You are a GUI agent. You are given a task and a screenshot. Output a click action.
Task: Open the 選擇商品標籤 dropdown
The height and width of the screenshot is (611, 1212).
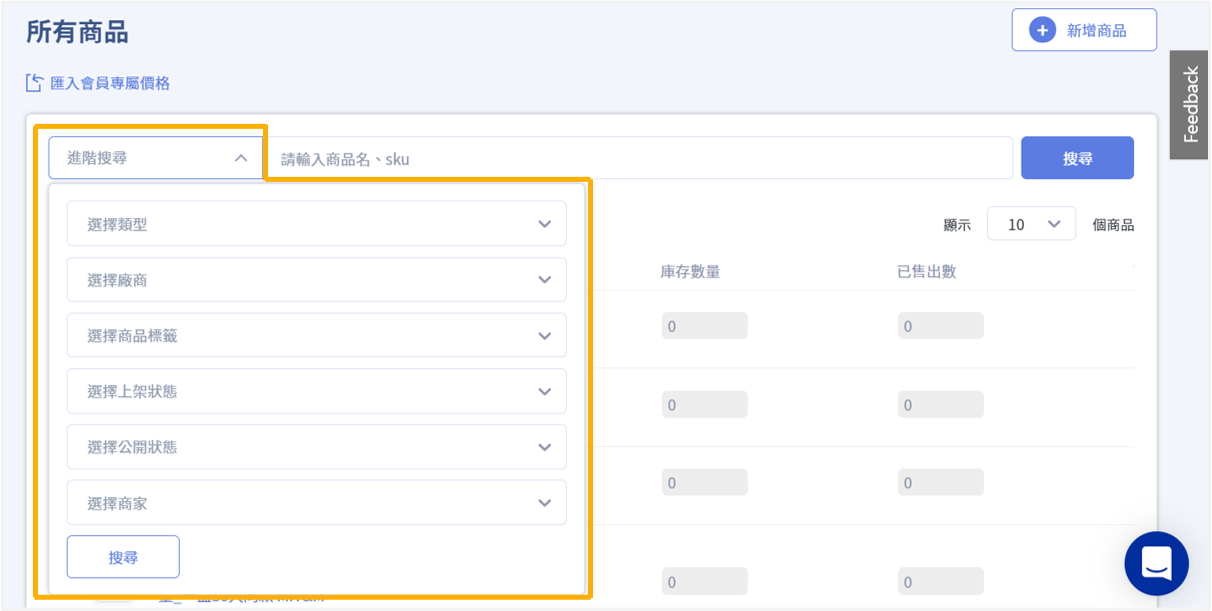pyautogui.click(x=316, y=336)
